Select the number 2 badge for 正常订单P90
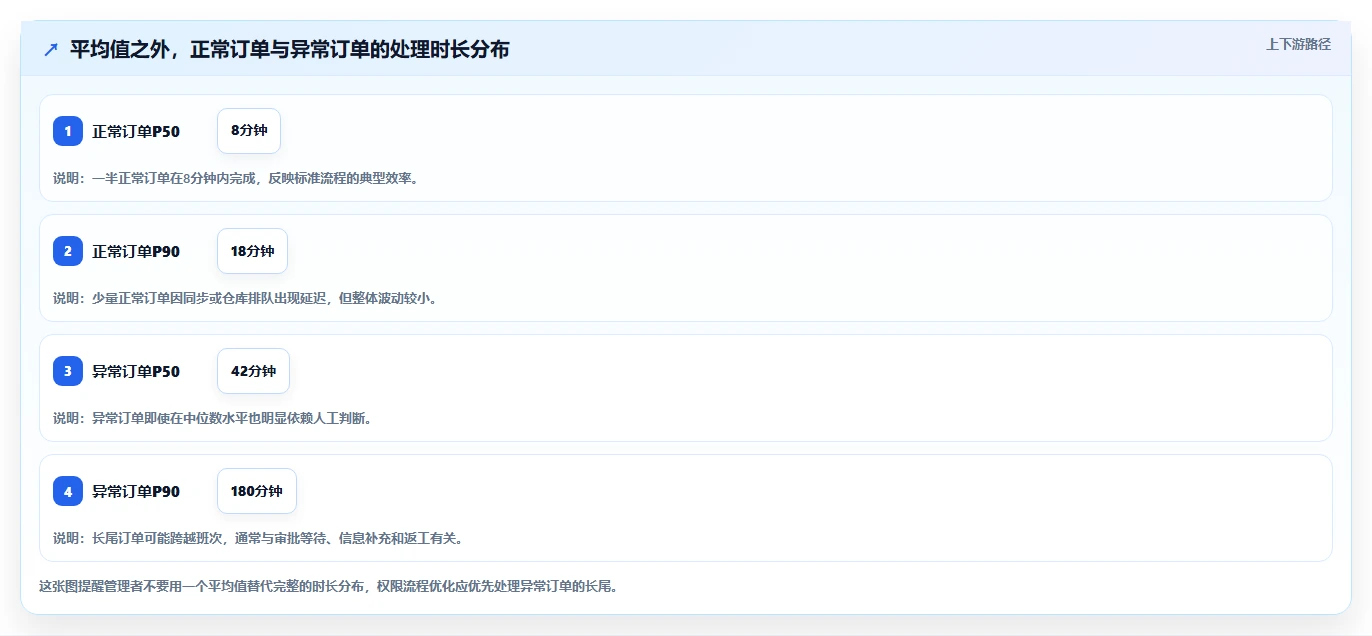 68,251
